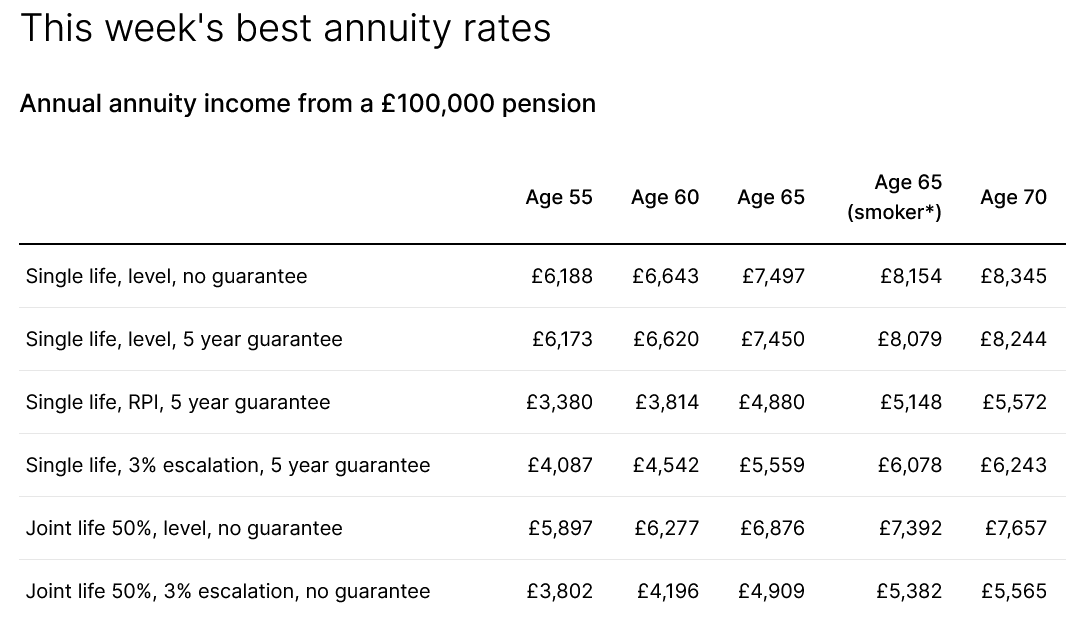Click "Single life, level, 5 year guarantee" label
Image resolution: width=1066 pixels, height=622 pixels.
184,339
